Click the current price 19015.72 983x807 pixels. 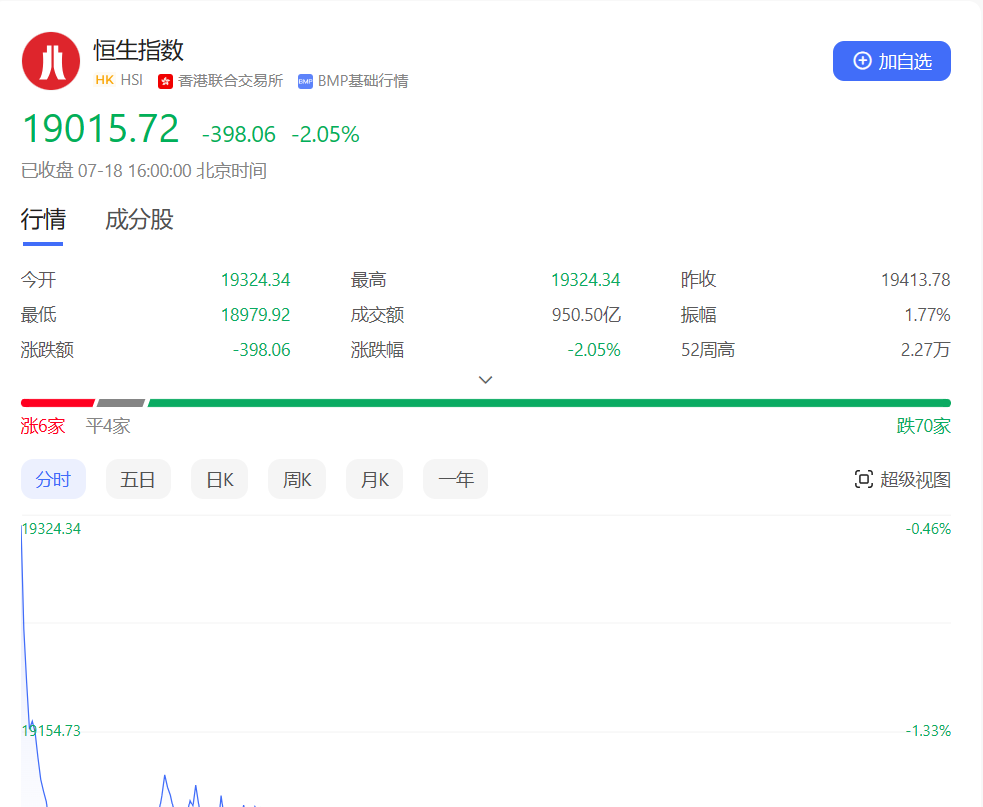tap(101, 129)
